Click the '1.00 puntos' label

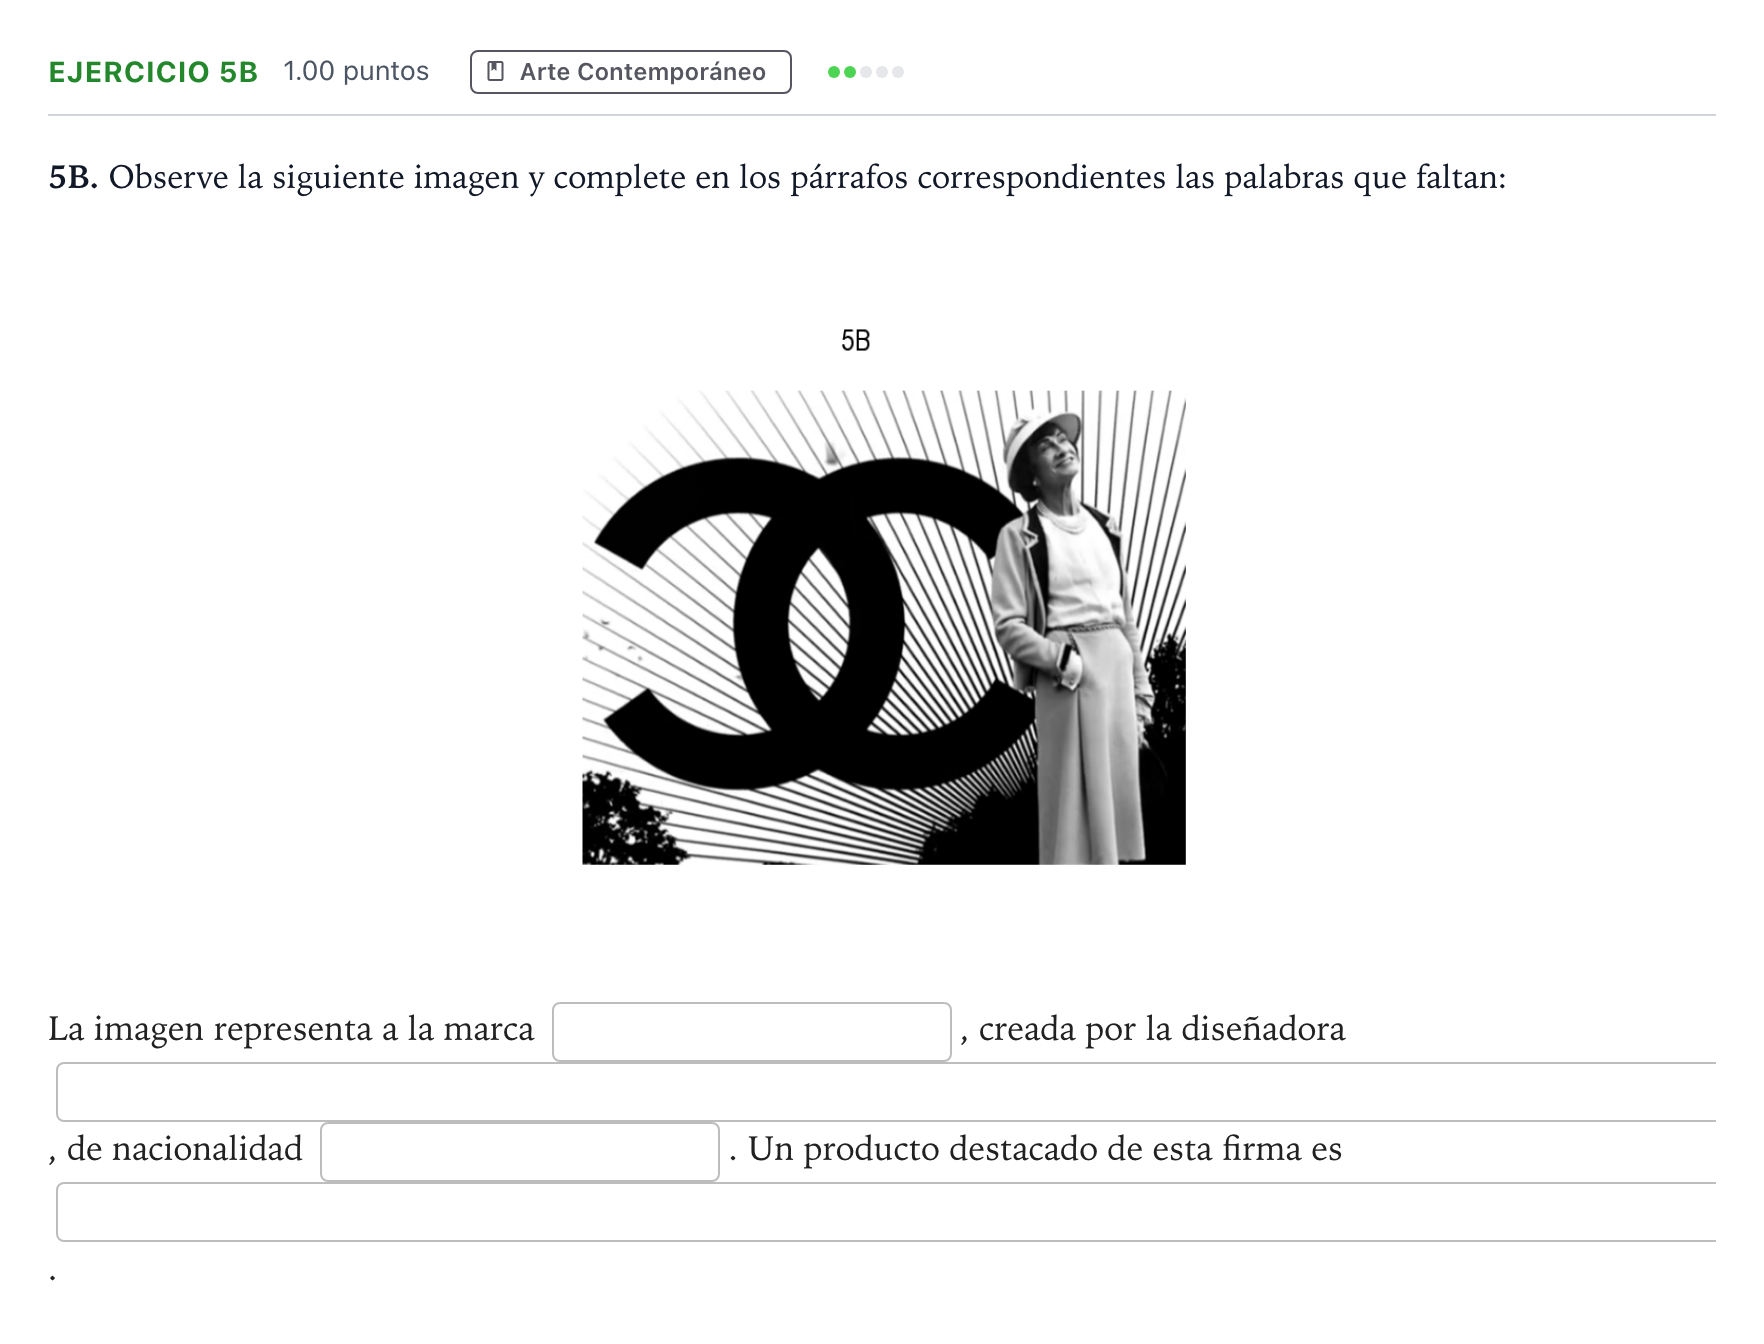(x=356, y=72)
